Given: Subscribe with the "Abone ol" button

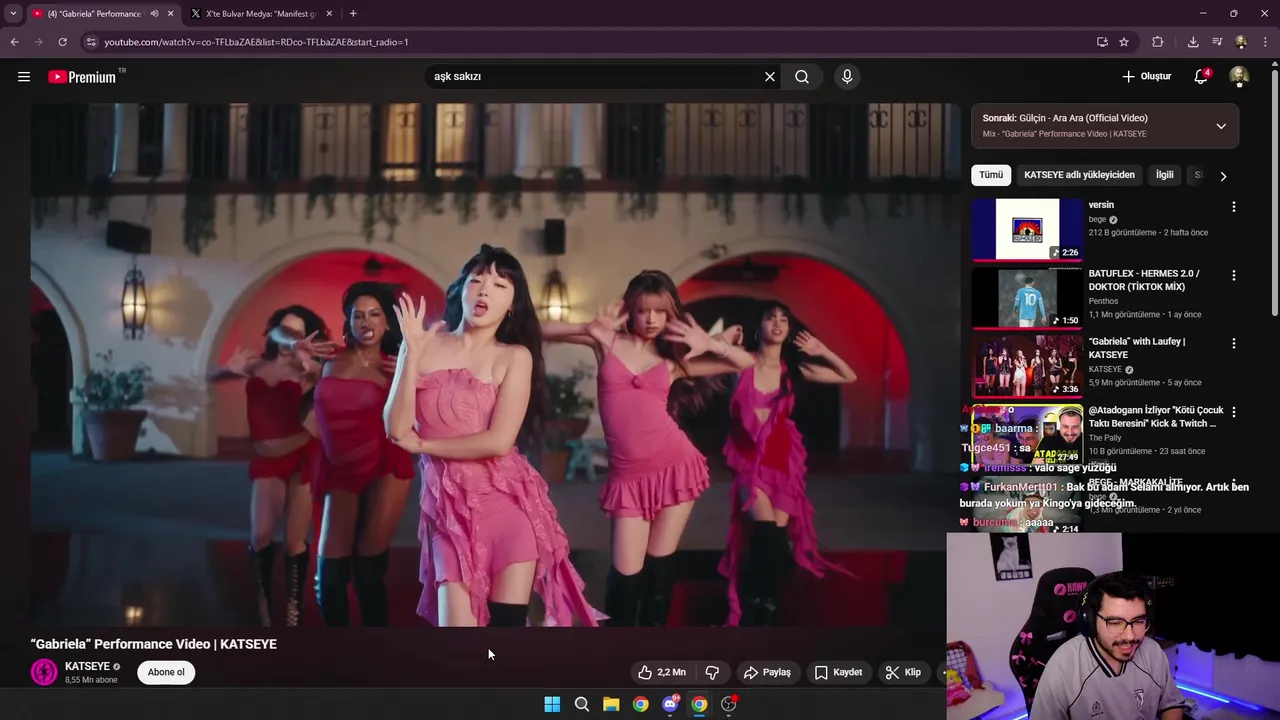Looking at the screenshot, I should click(x=166, y=672).
